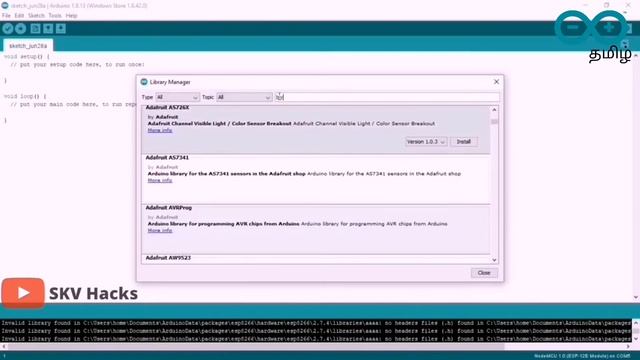Select the sketch_jun28a tab
The image size is (640, 360).
(28, 46)
